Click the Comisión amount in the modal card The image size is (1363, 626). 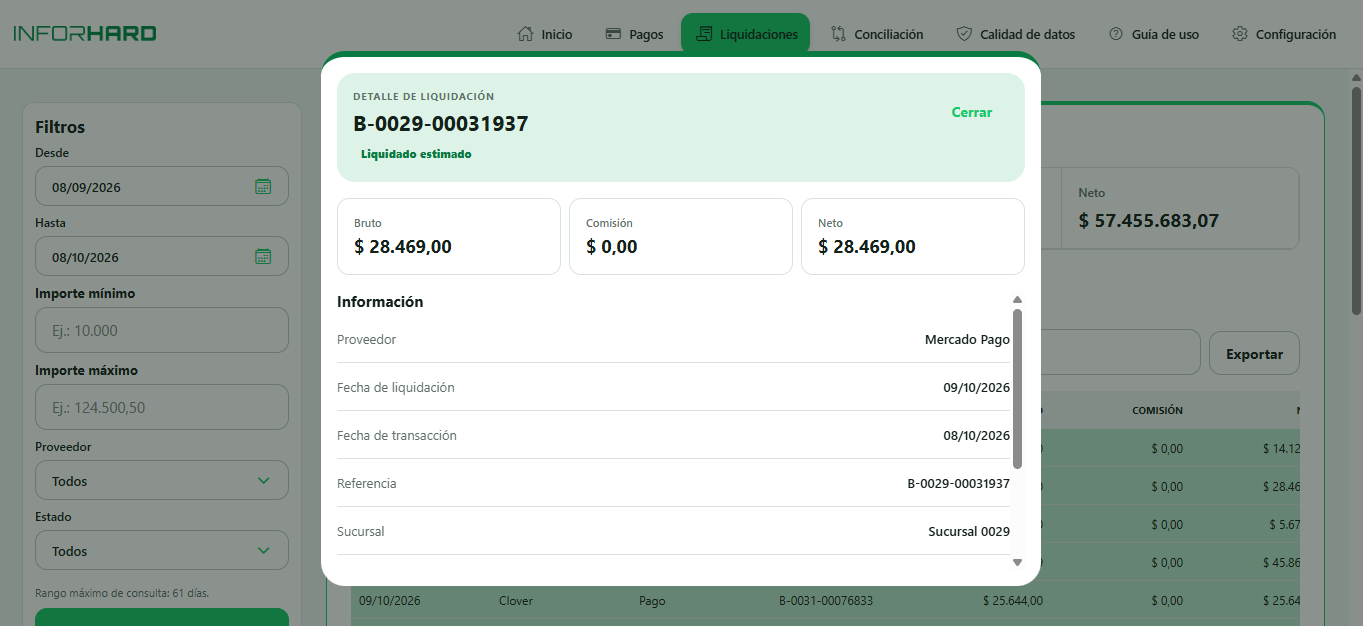coord(612,247)
